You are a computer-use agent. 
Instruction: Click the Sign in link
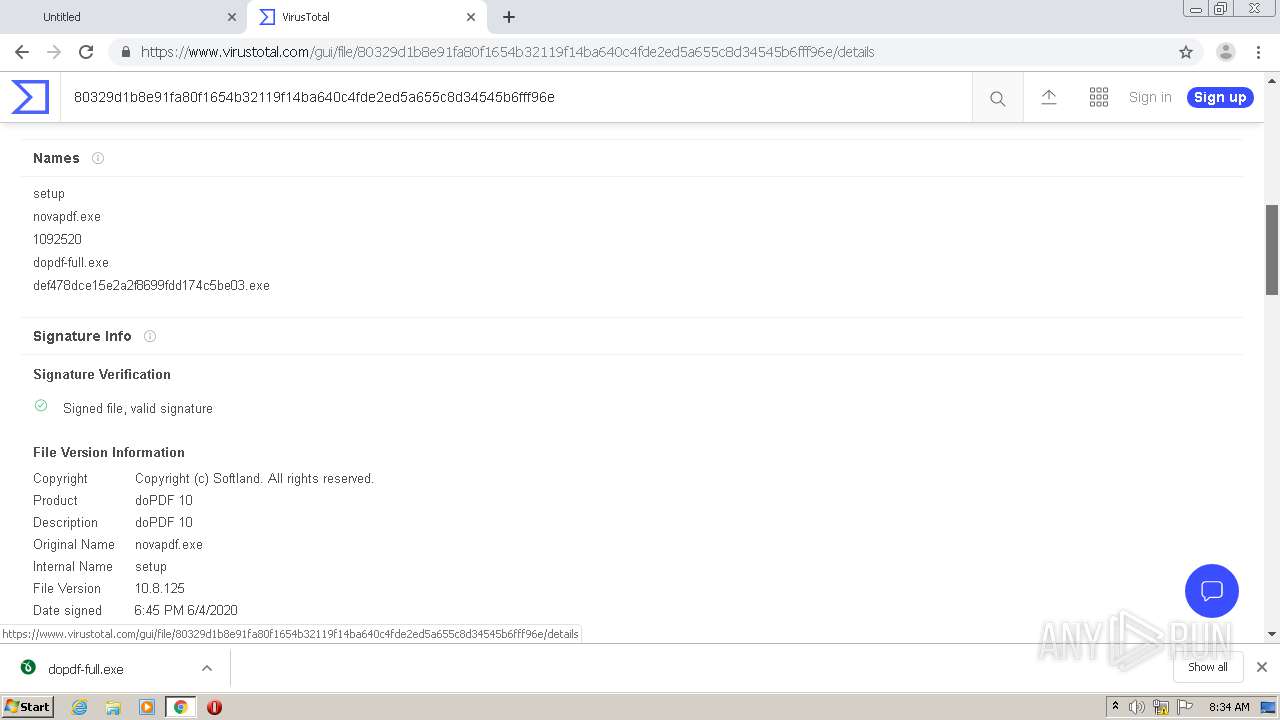(x=1150, y=97)
